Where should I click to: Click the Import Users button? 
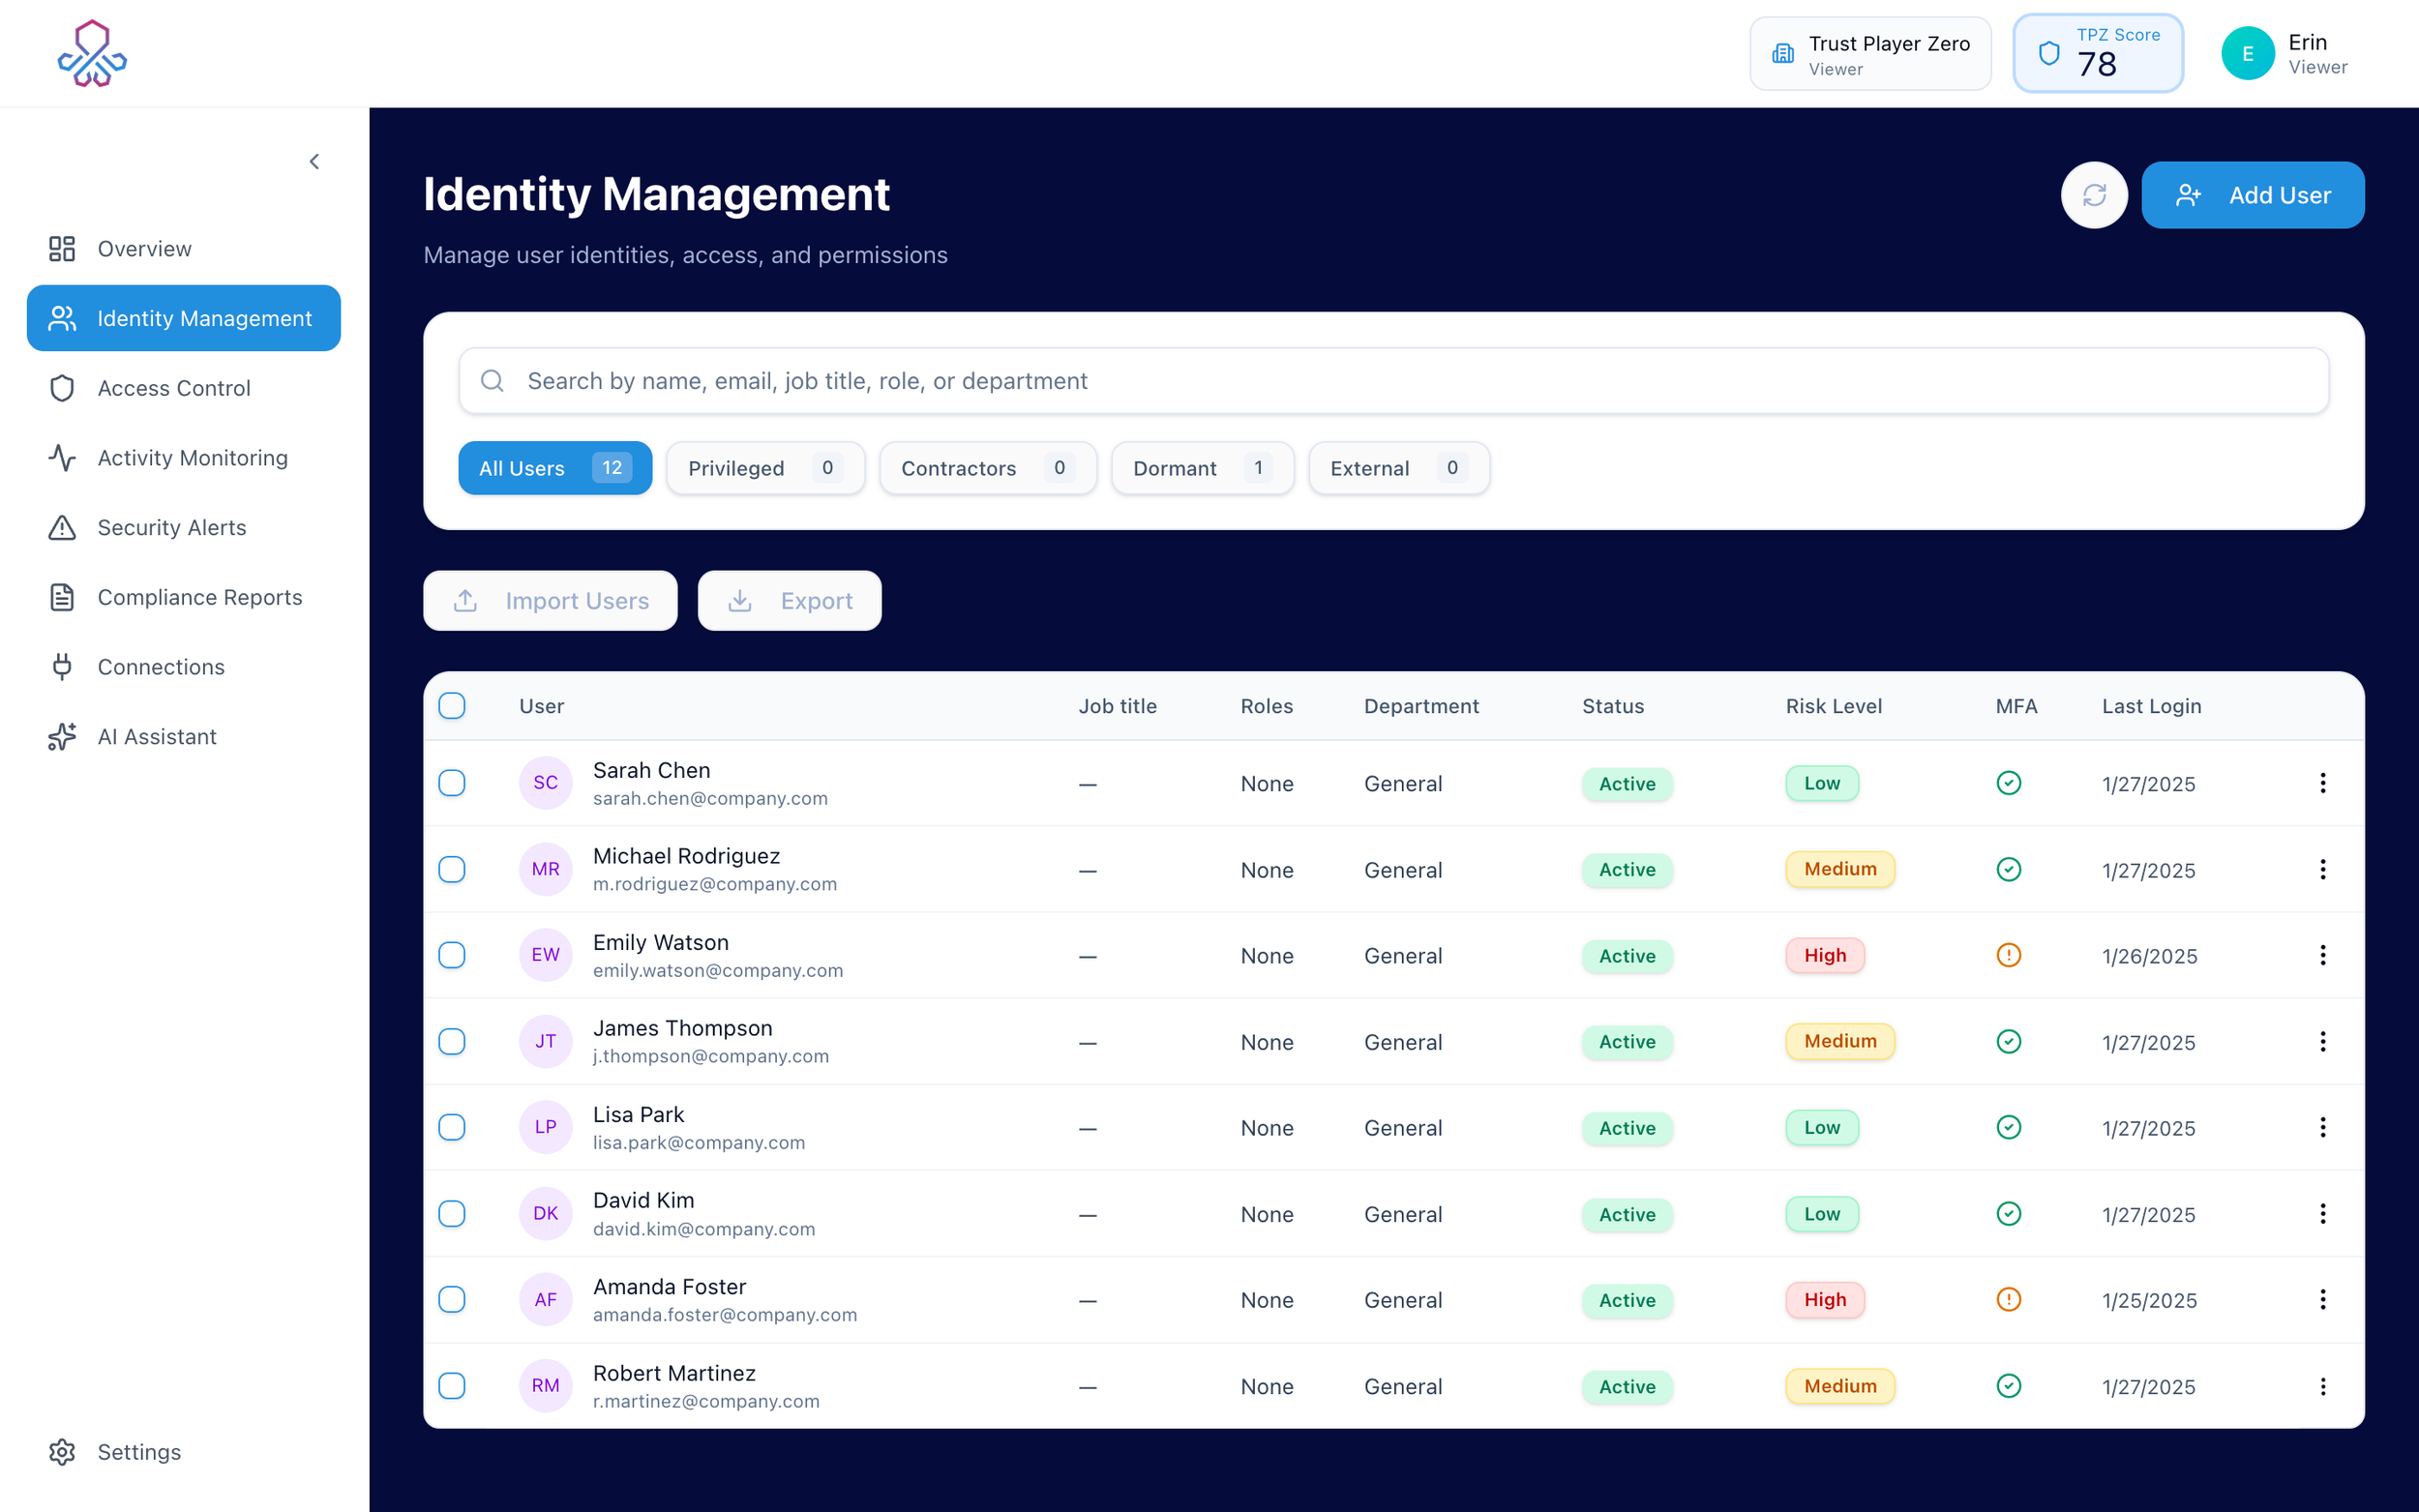(550, 601)
